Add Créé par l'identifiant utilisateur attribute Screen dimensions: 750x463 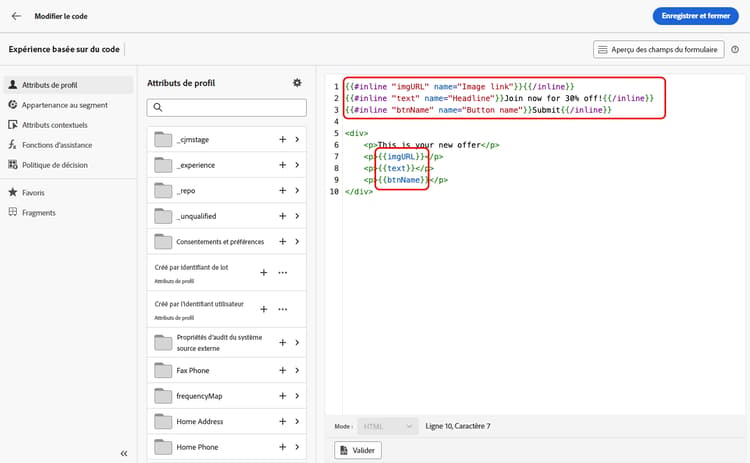[x=264, y=309]
